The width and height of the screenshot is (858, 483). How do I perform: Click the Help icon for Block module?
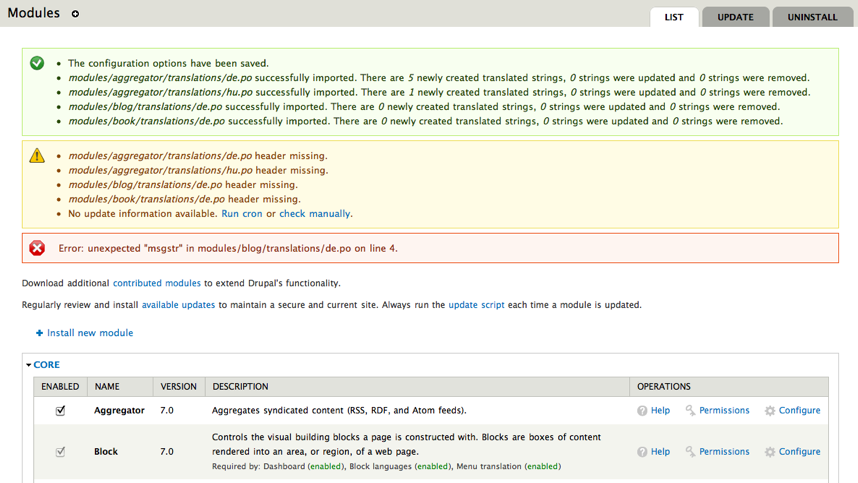click(642, 452)
